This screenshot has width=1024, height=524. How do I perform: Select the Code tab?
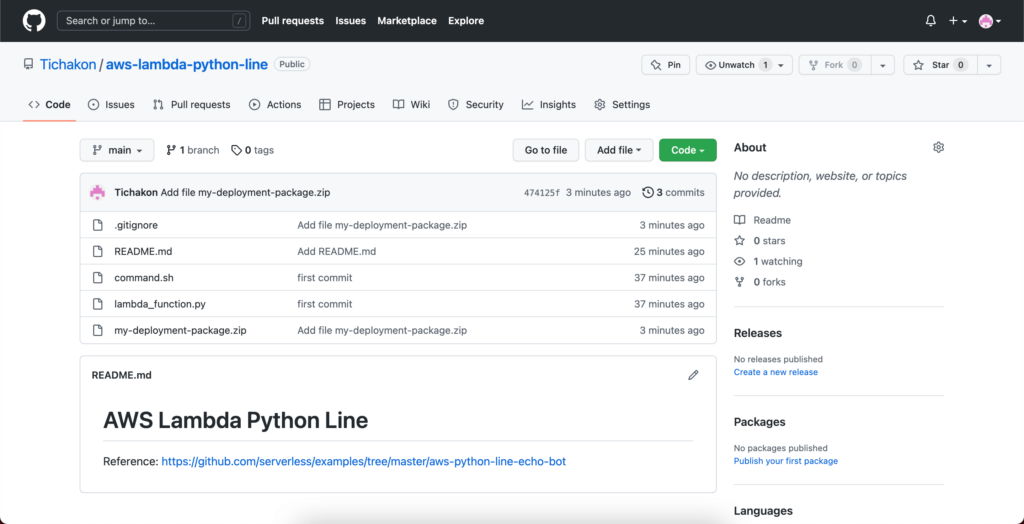tap(50, 105)
